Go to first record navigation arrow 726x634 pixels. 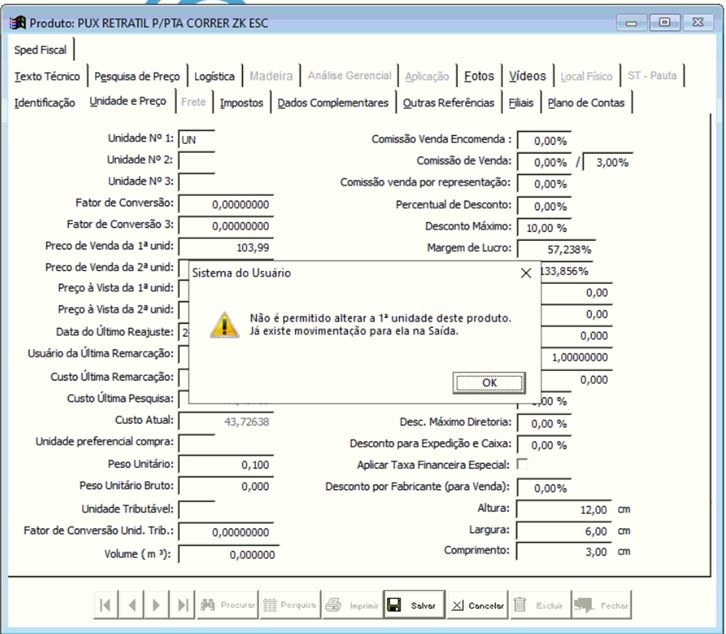click(x=106, y=605)
